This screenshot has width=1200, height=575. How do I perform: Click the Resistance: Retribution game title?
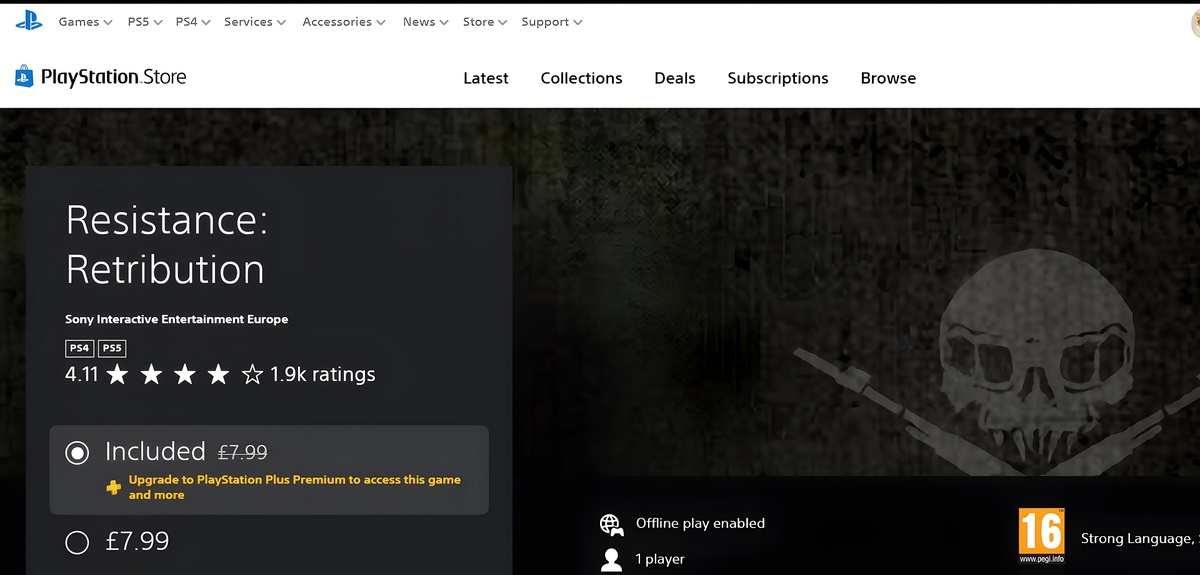coord(166,245)
